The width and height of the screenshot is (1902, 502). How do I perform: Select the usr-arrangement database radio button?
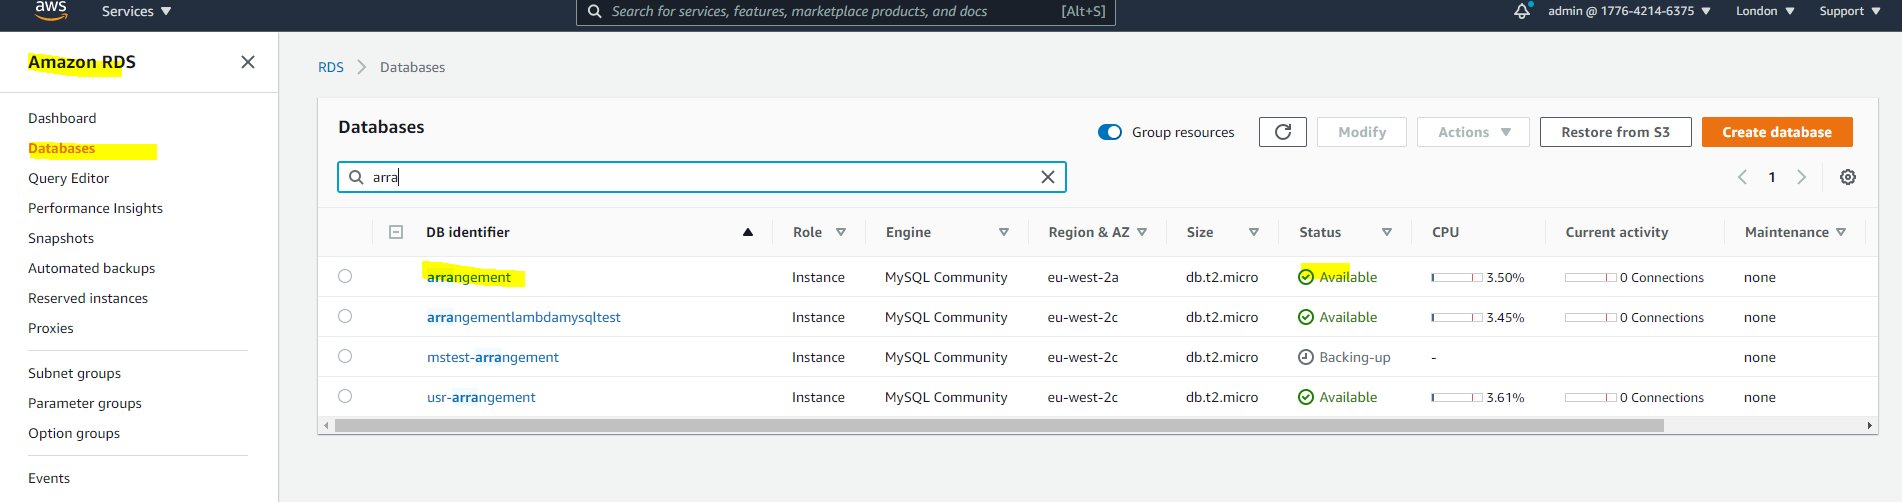click(345, 396)
